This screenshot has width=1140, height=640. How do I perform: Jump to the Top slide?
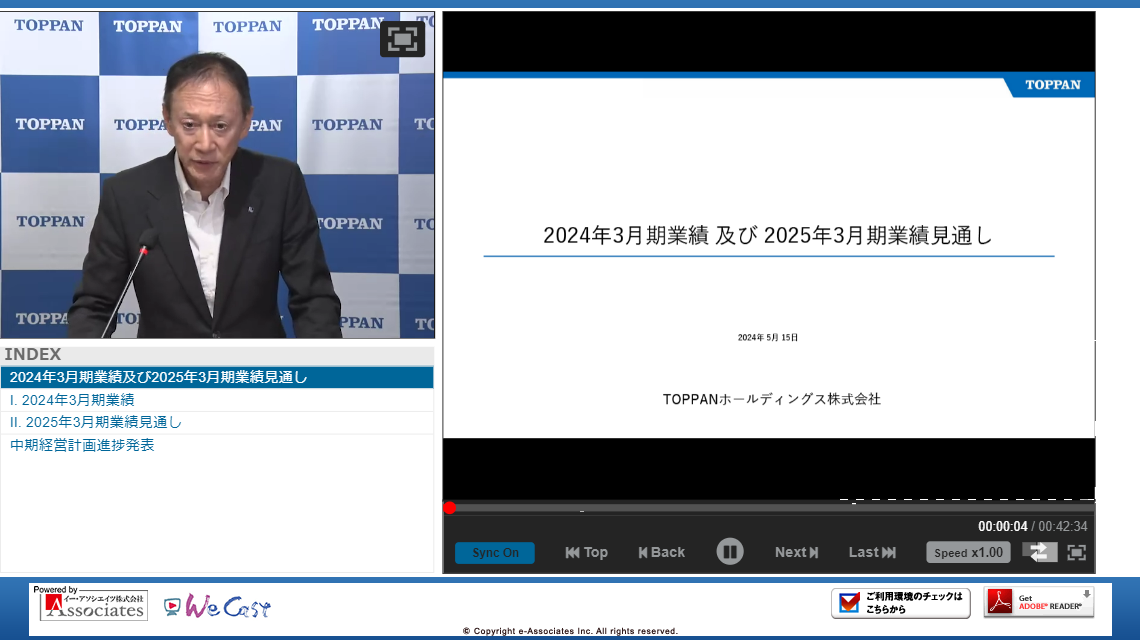(586, 552)
